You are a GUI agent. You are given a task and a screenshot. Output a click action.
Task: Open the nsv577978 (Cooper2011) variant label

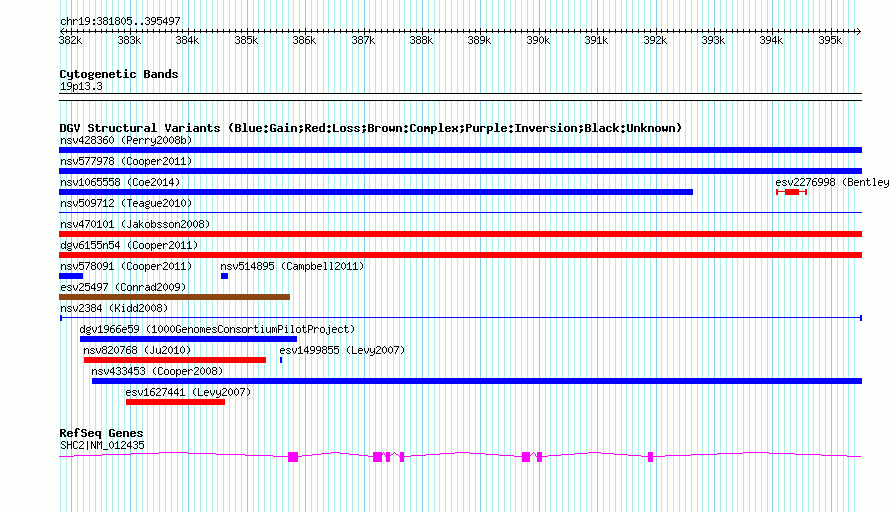[126, 161]
